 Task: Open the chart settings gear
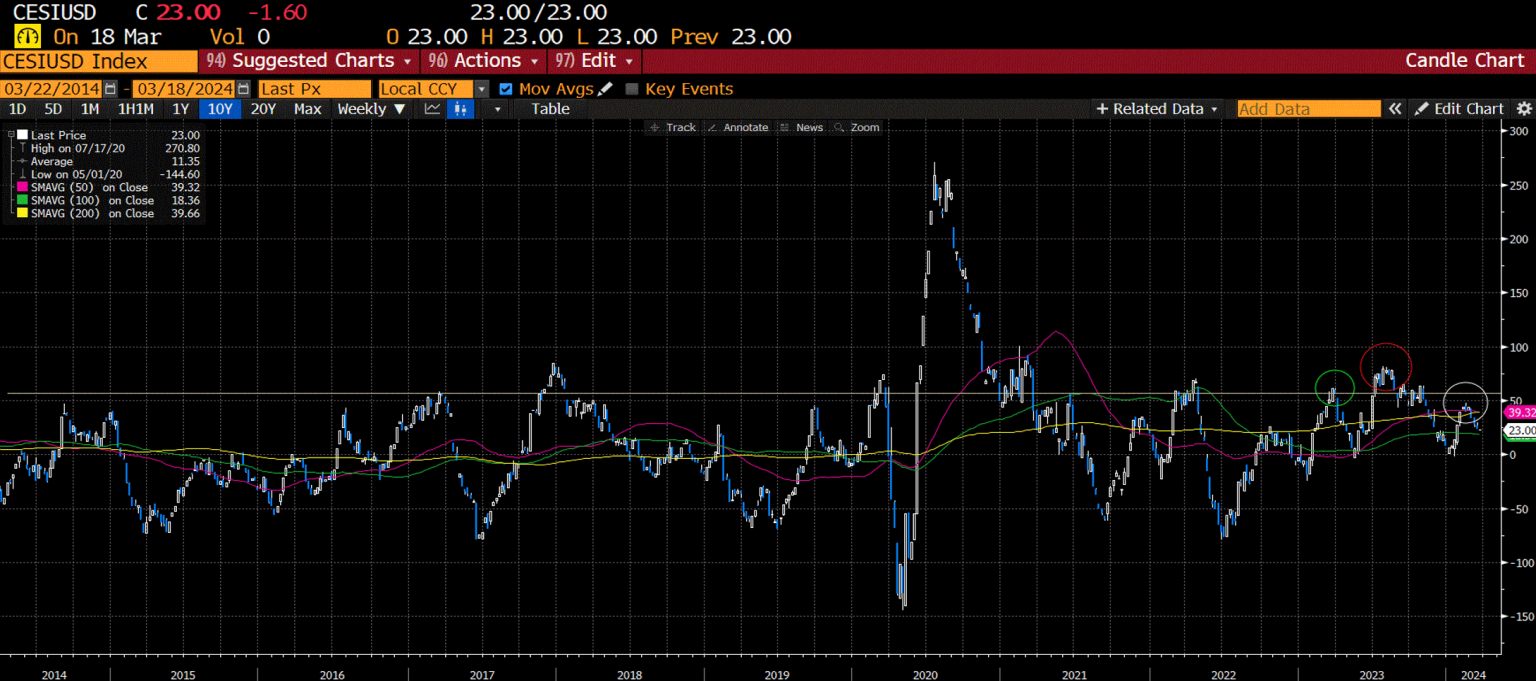click(1526, 109)
